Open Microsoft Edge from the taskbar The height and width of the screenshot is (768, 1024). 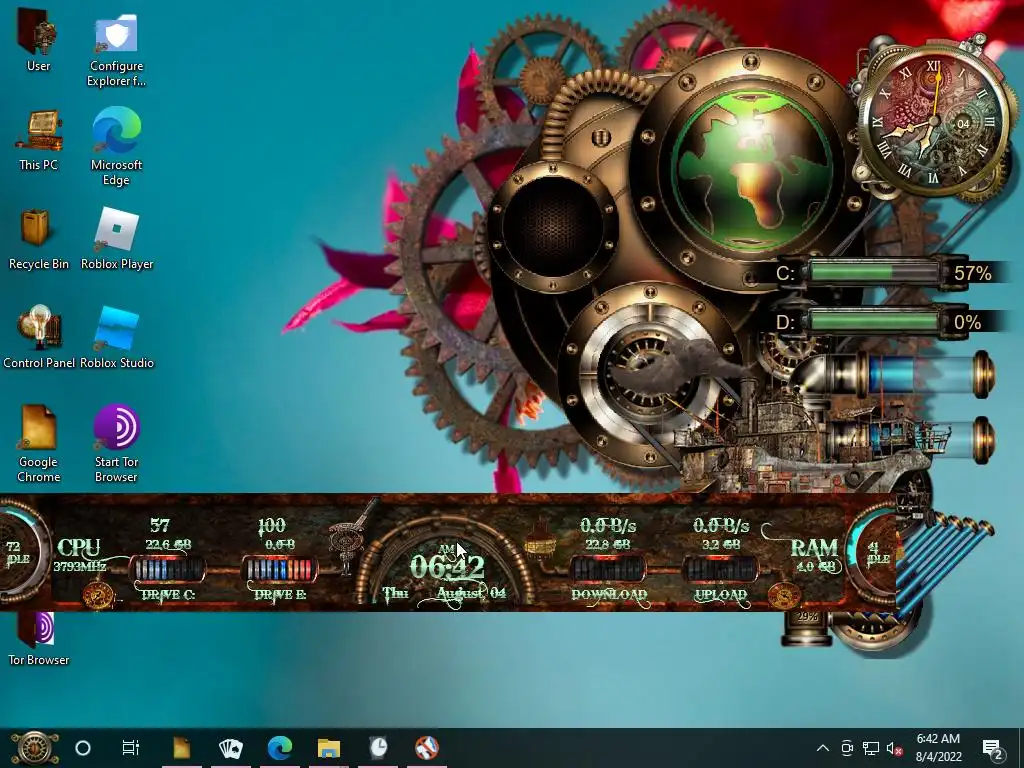pos(280,748)
